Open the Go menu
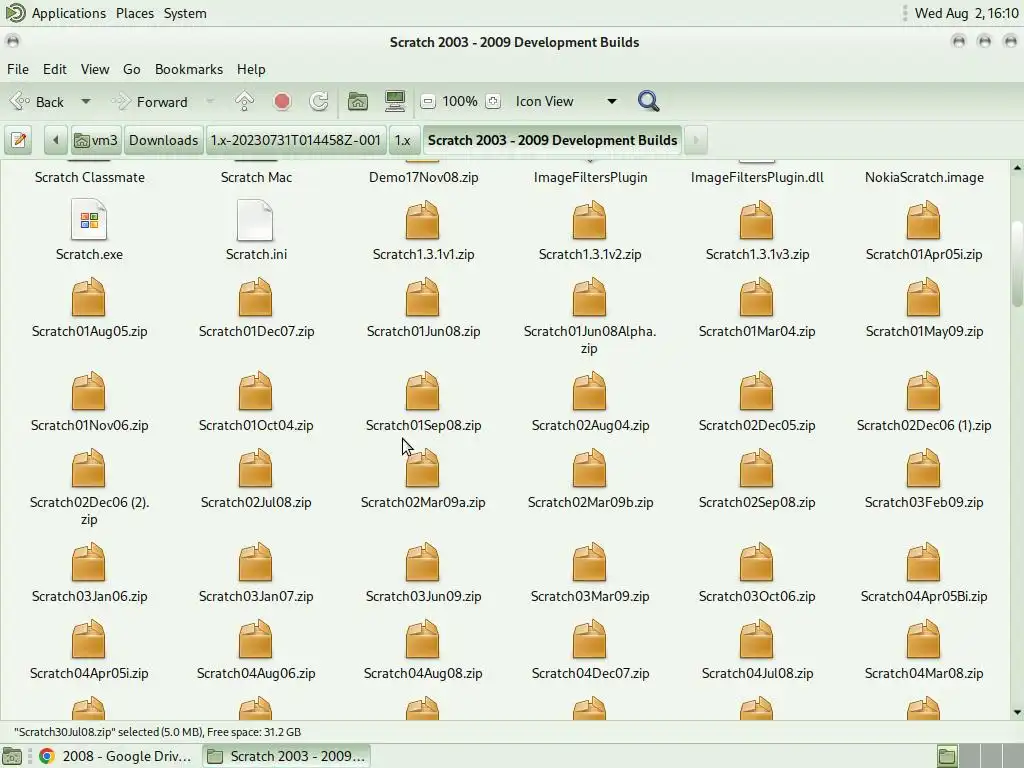The image size is (1024, 768). (131, 69)
